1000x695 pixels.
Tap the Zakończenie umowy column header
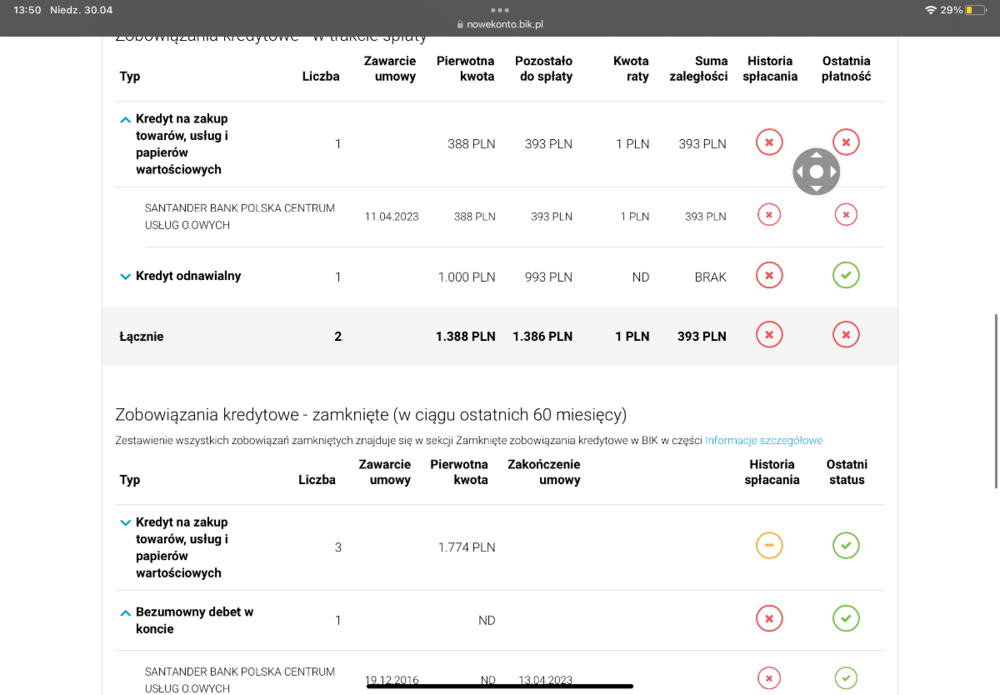coord(544,472)
